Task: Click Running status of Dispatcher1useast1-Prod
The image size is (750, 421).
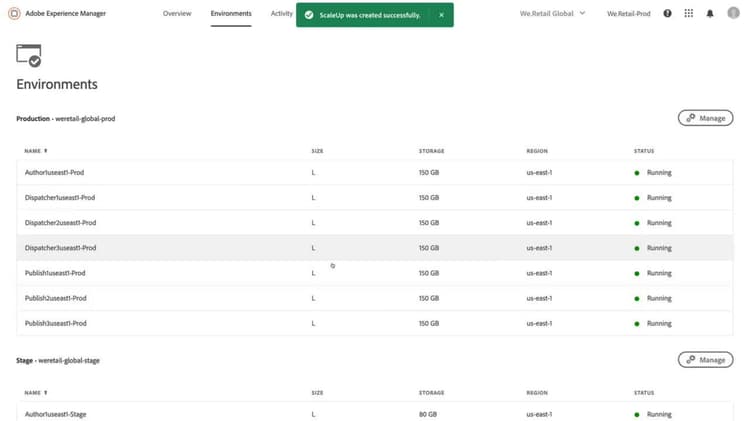Action: (x=653, y=198)
